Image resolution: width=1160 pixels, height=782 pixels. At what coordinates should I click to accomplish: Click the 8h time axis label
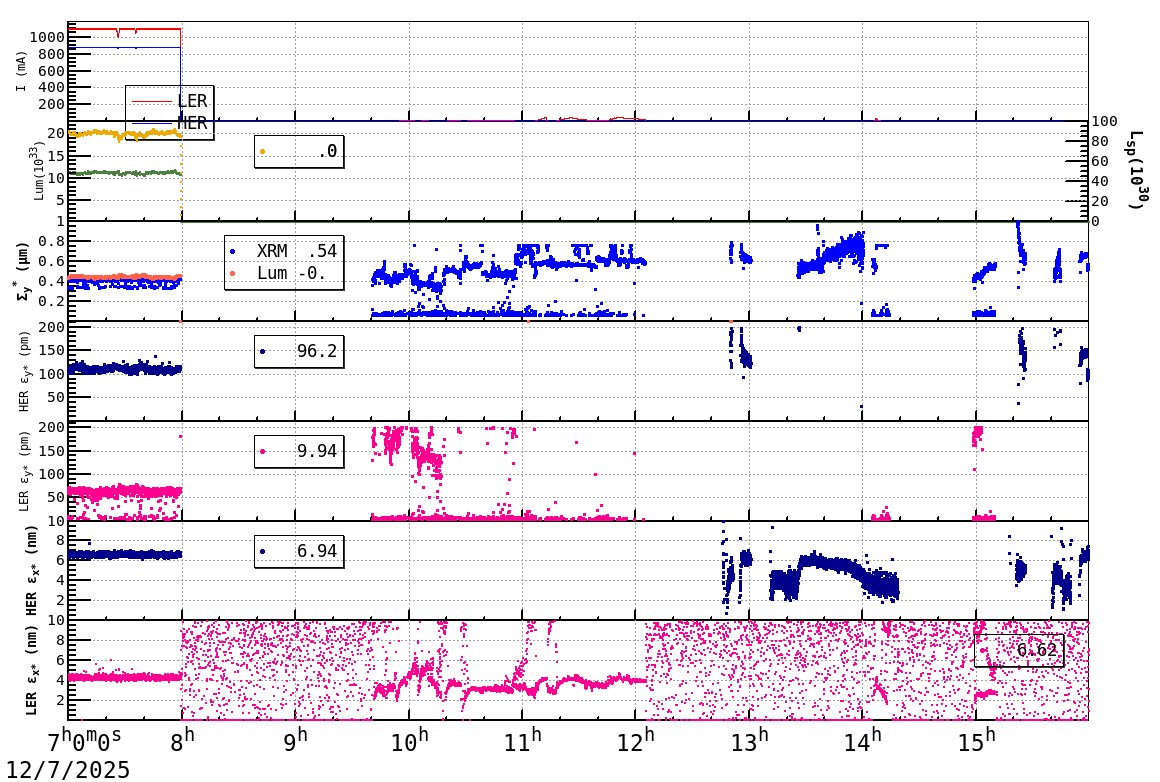183,739
